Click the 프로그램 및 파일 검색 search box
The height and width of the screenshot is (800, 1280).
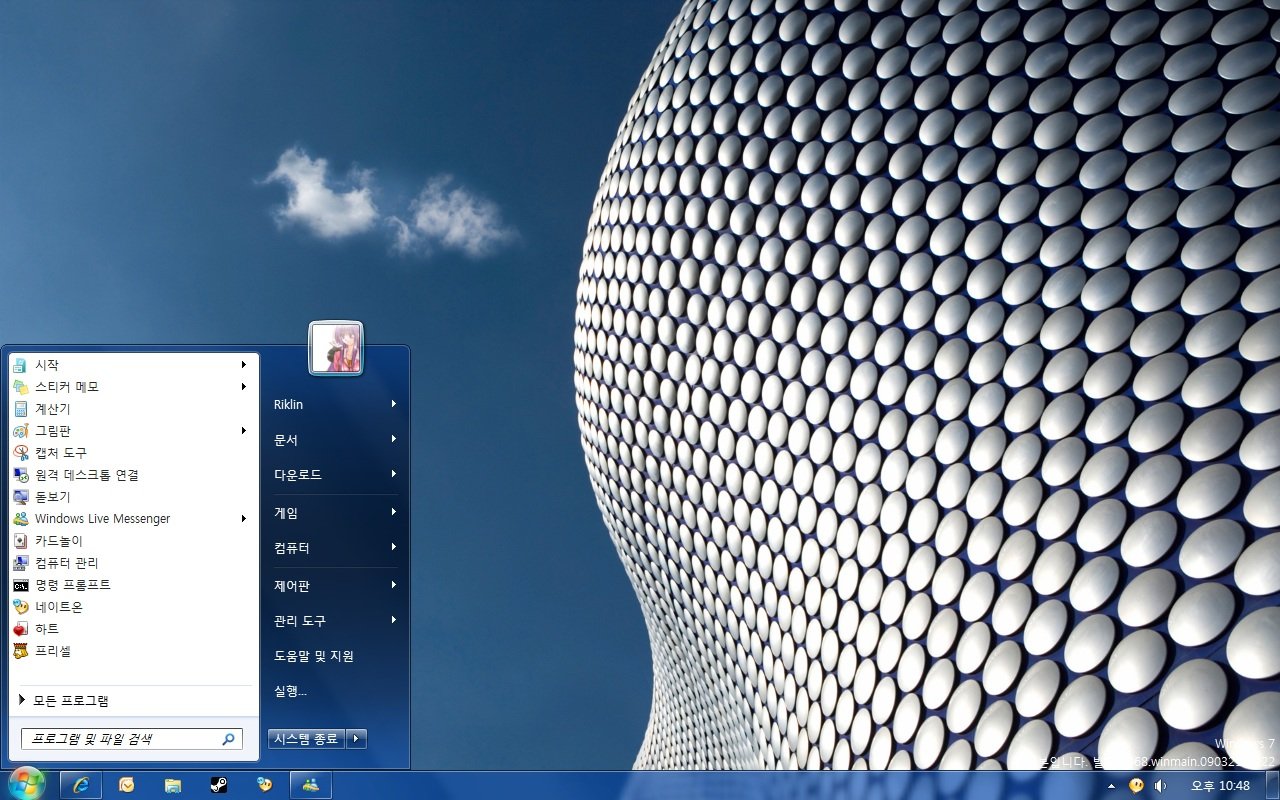click(120, 739)
